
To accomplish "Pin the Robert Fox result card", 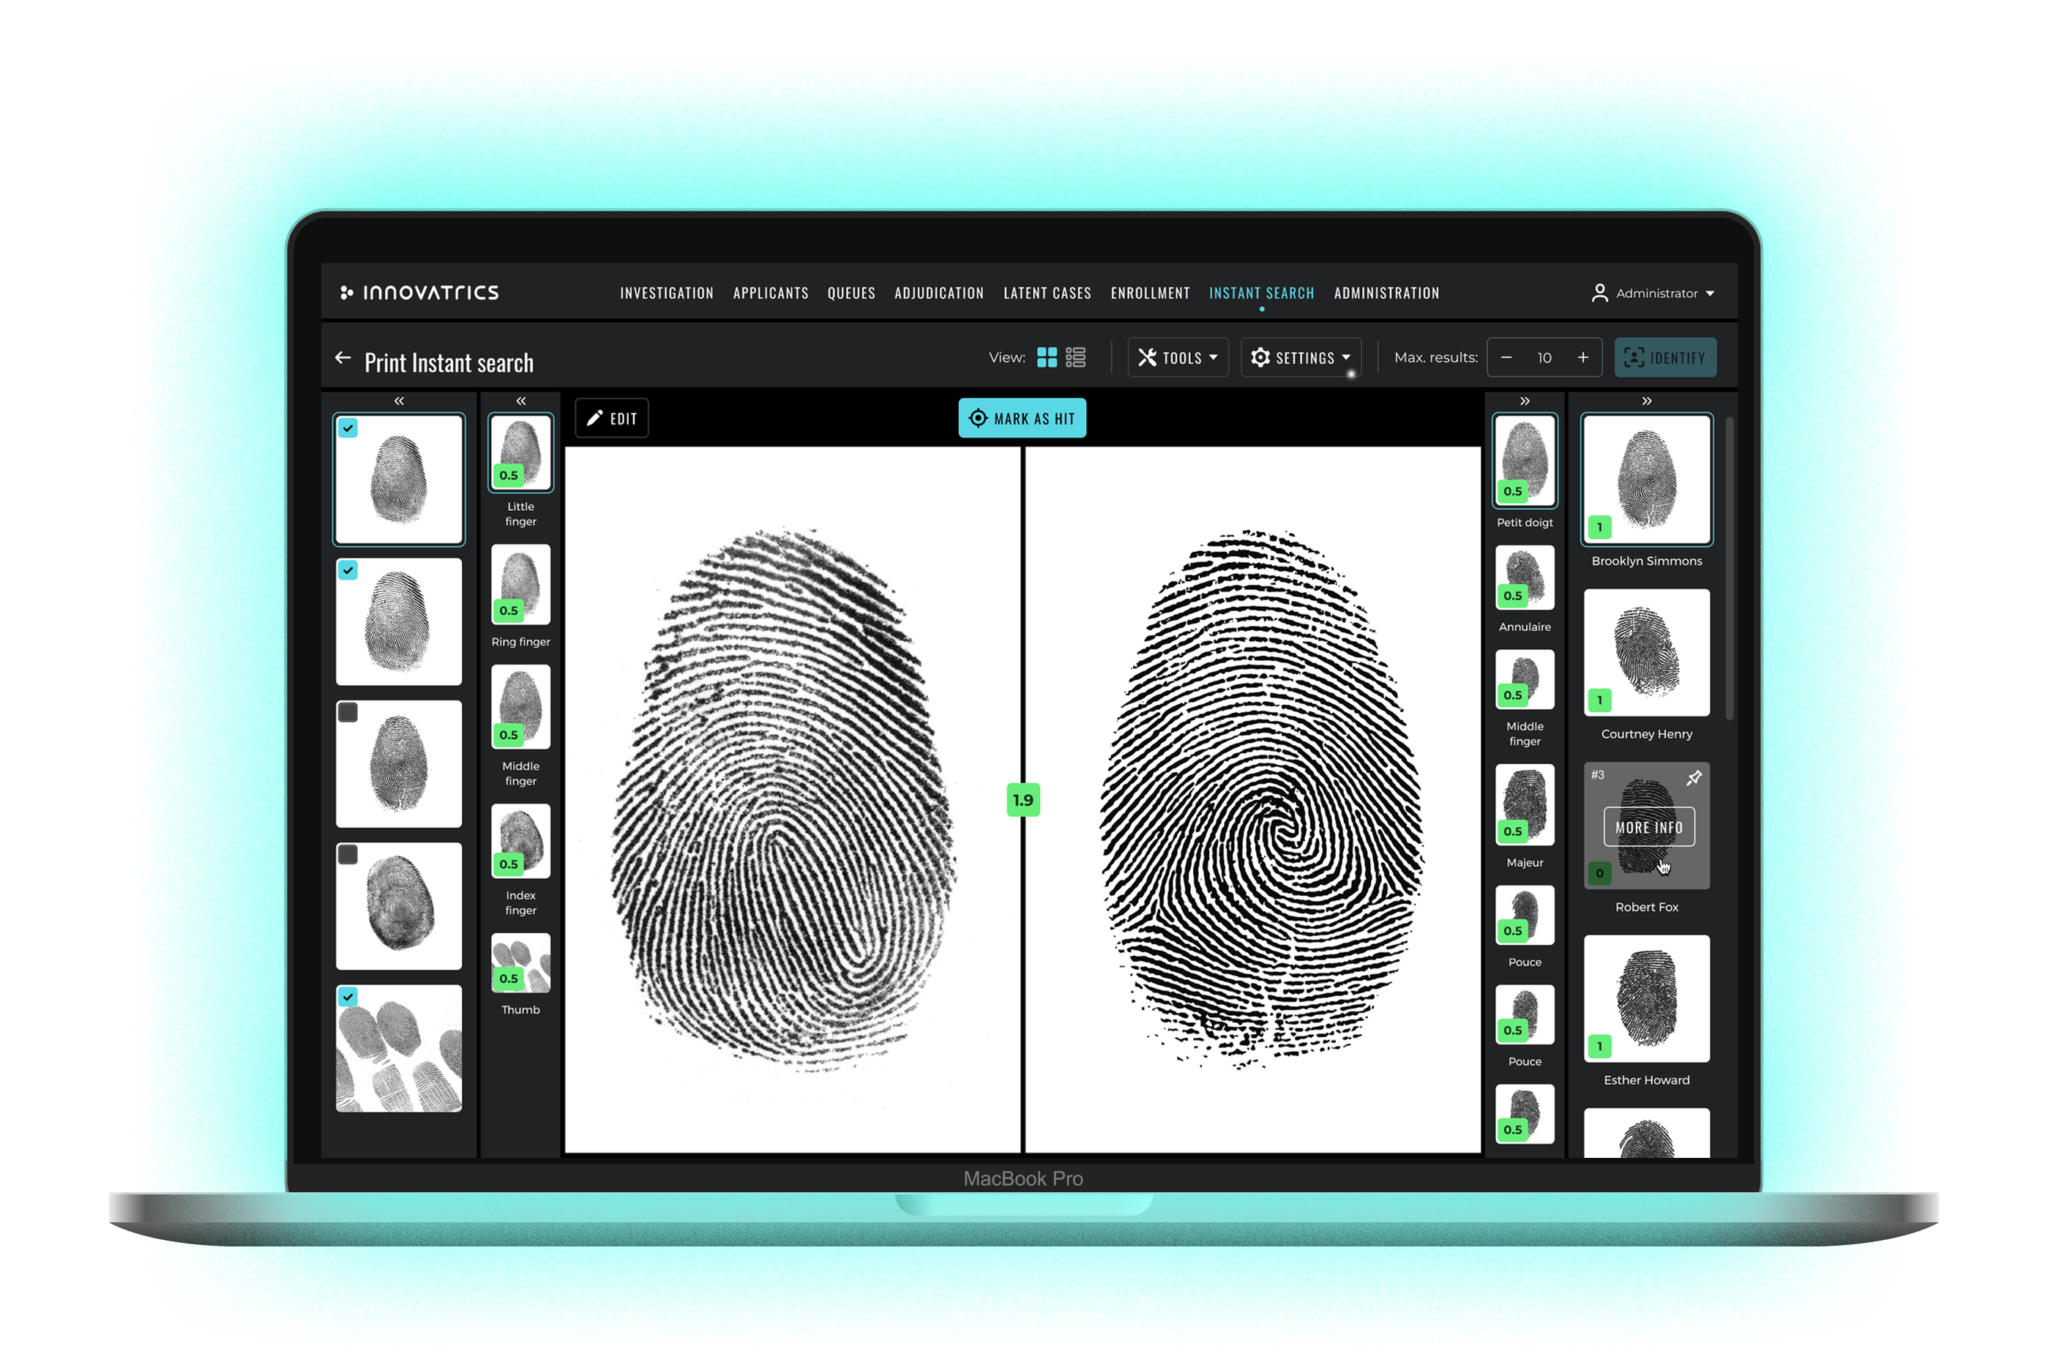I will coord(1694,778).
